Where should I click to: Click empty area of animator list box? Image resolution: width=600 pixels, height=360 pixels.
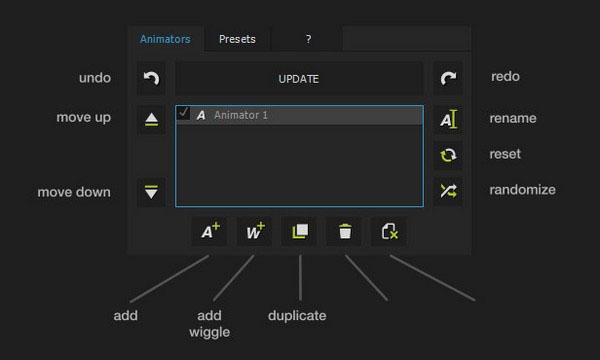tap(299, 165)
